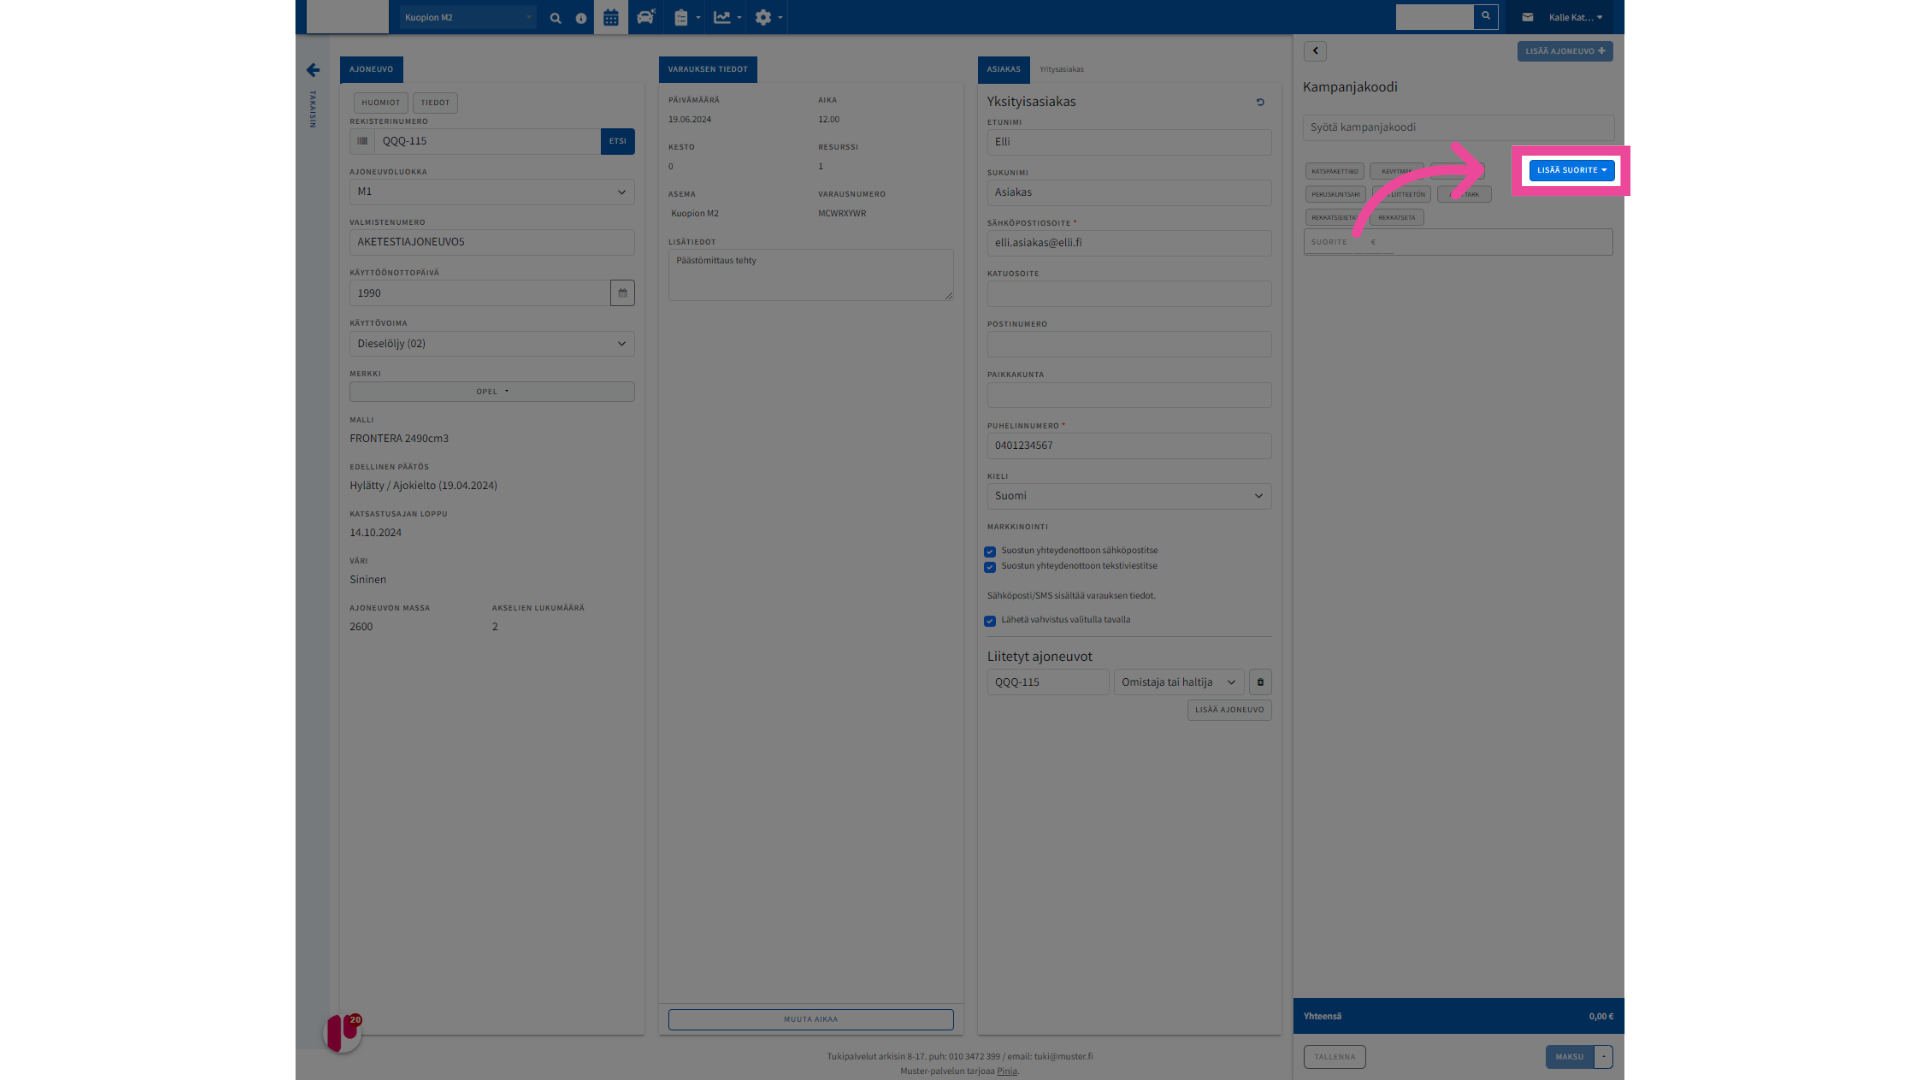Open the help widget with badge 20
1920x1080 pixels.
[x=342, y=1032]
